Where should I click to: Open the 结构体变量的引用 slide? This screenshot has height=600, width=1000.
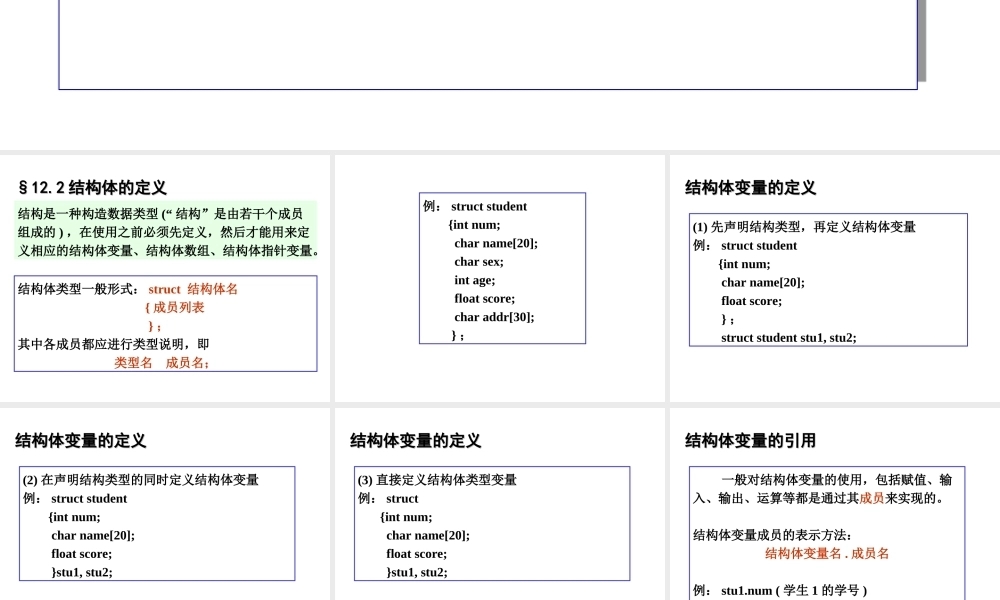coord(835,504)
